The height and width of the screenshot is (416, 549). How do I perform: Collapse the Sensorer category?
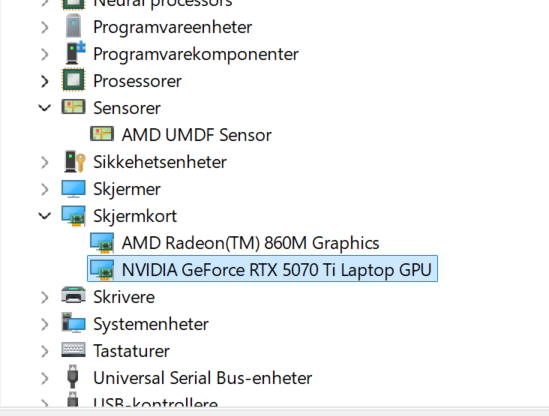45,108
